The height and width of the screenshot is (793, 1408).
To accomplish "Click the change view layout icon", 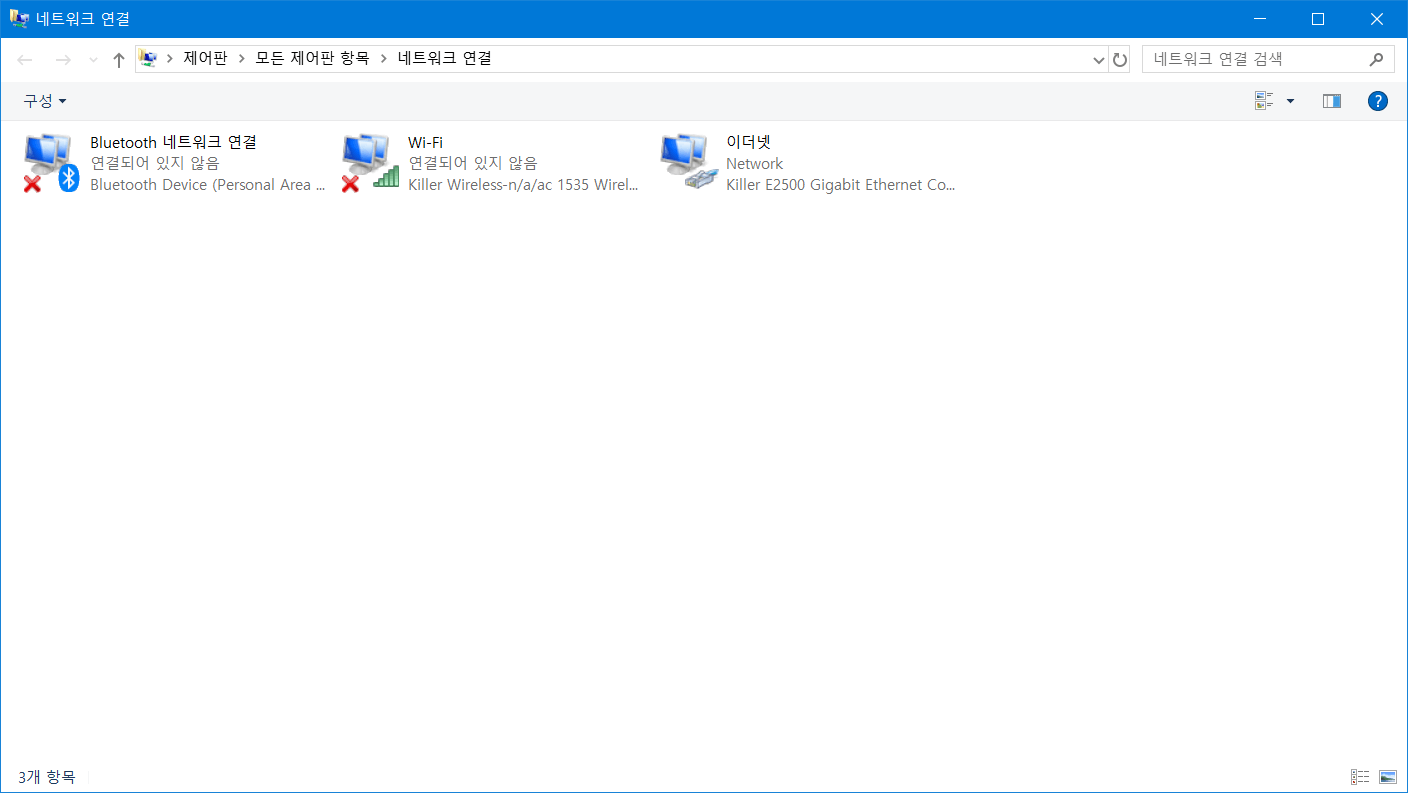I will tap(1264, 101).
